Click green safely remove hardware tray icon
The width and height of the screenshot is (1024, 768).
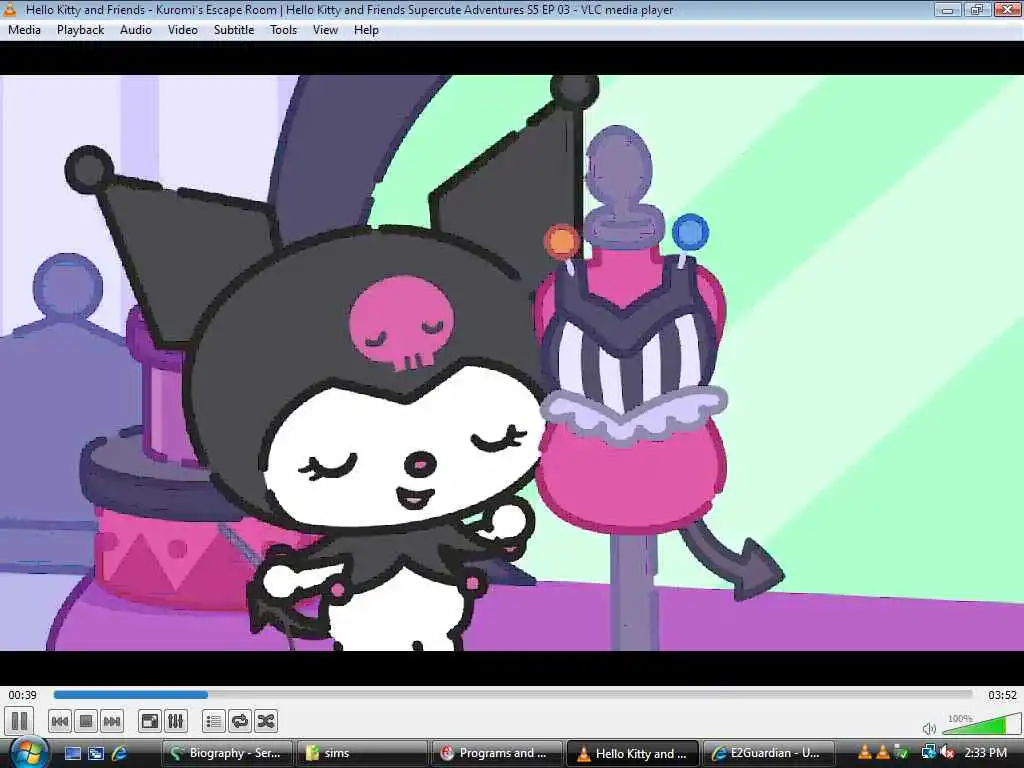point(901,753)
